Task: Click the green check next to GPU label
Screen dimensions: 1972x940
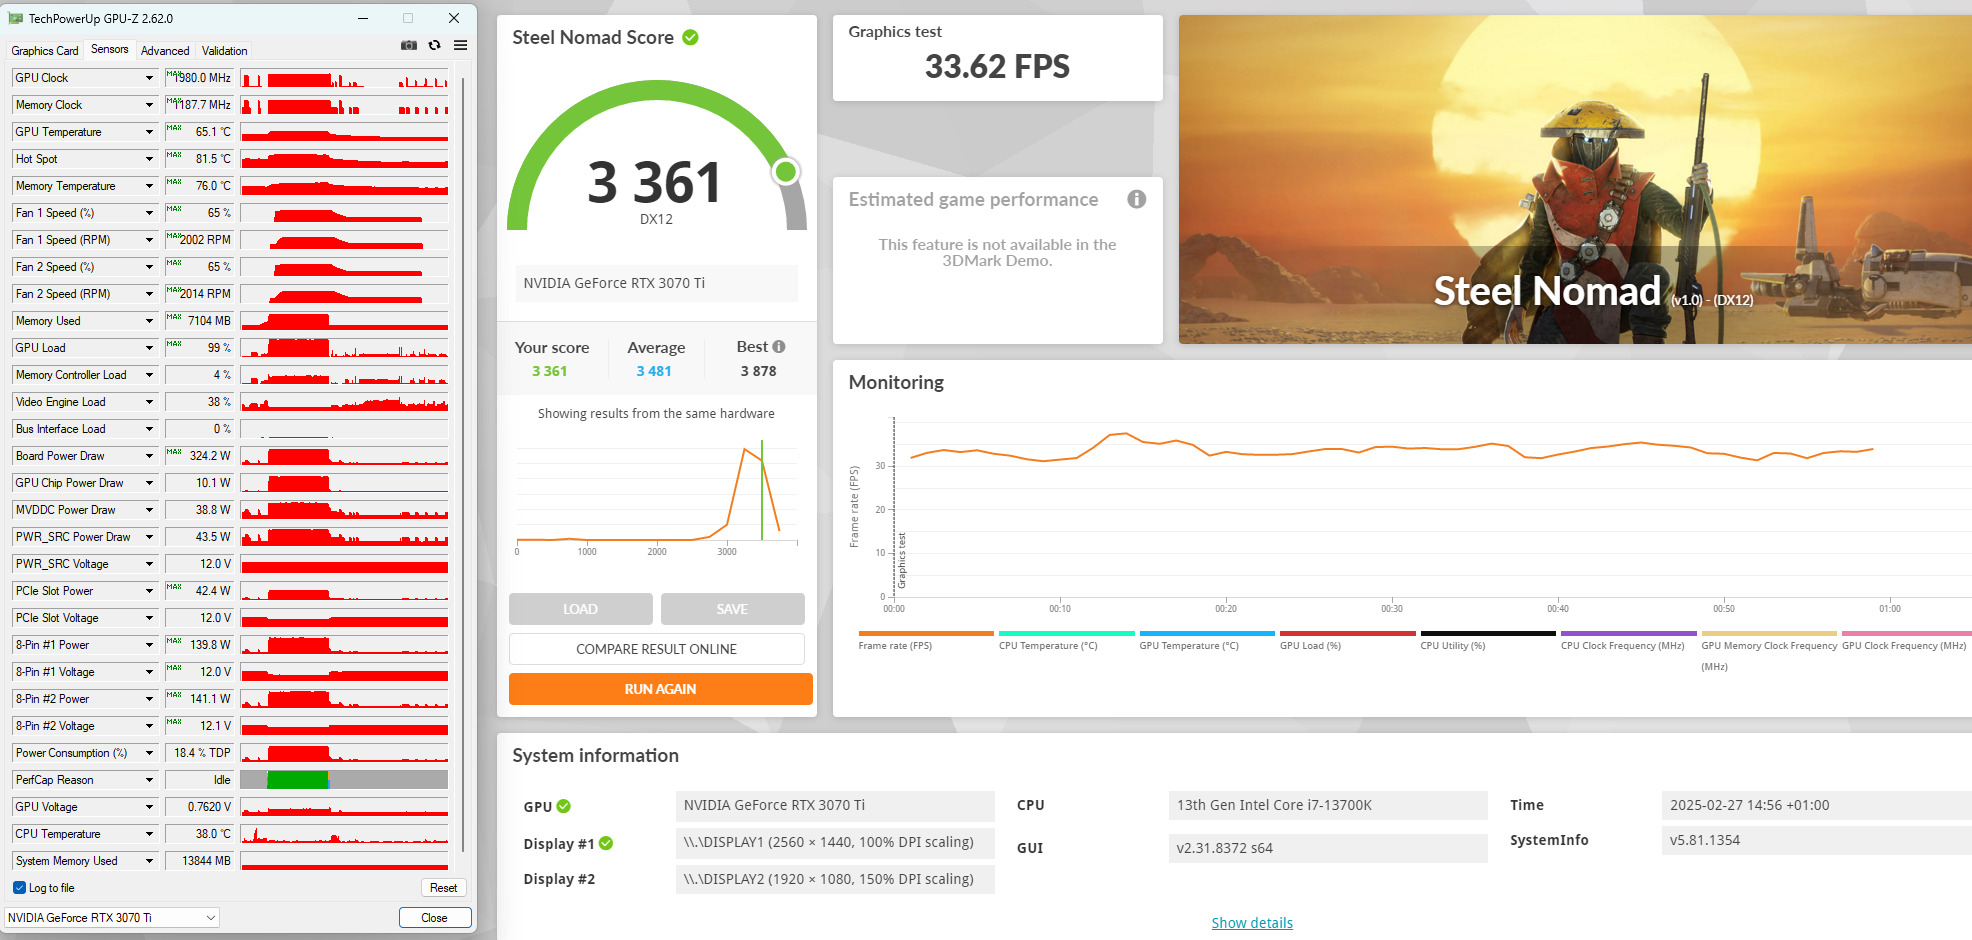Action: click(x=564, y=806)
